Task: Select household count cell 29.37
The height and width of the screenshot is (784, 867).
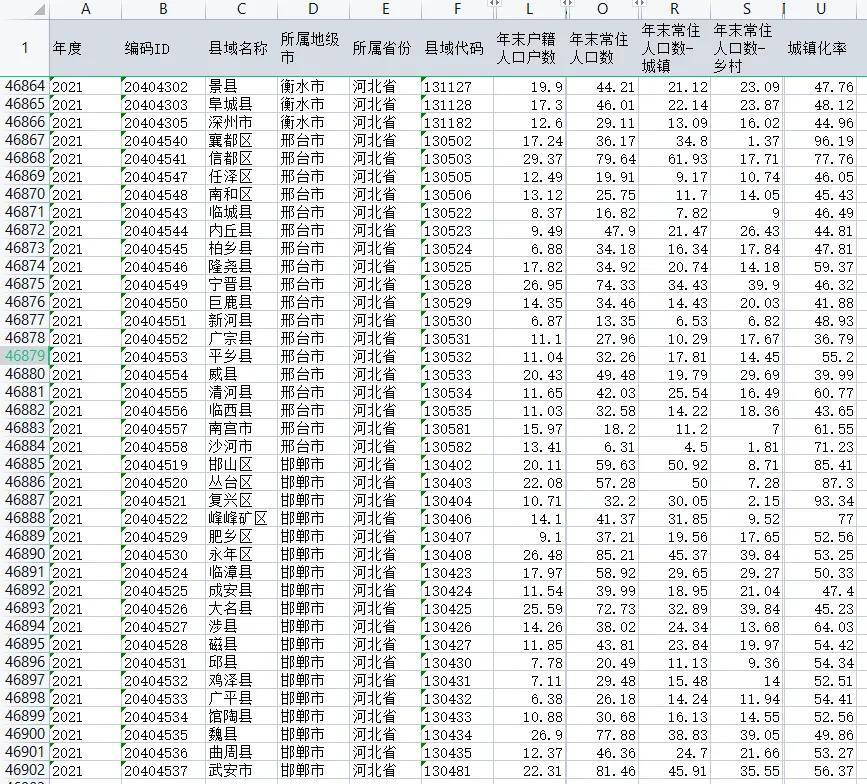Action: coord(530,159)
